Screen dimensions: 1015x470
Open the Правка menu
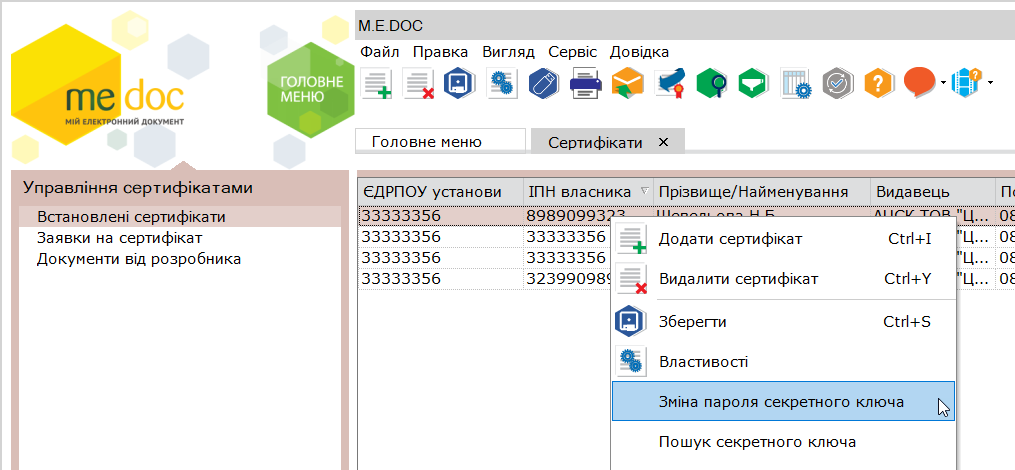[440, 52]
